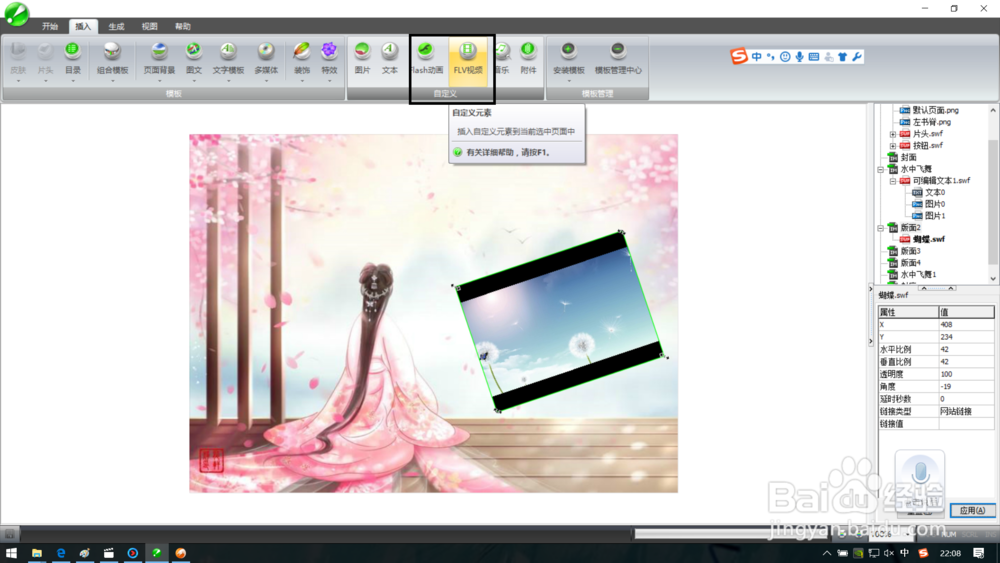Insert a 音乐 music element
1000x563 pixels.
(x=503, y=58)
